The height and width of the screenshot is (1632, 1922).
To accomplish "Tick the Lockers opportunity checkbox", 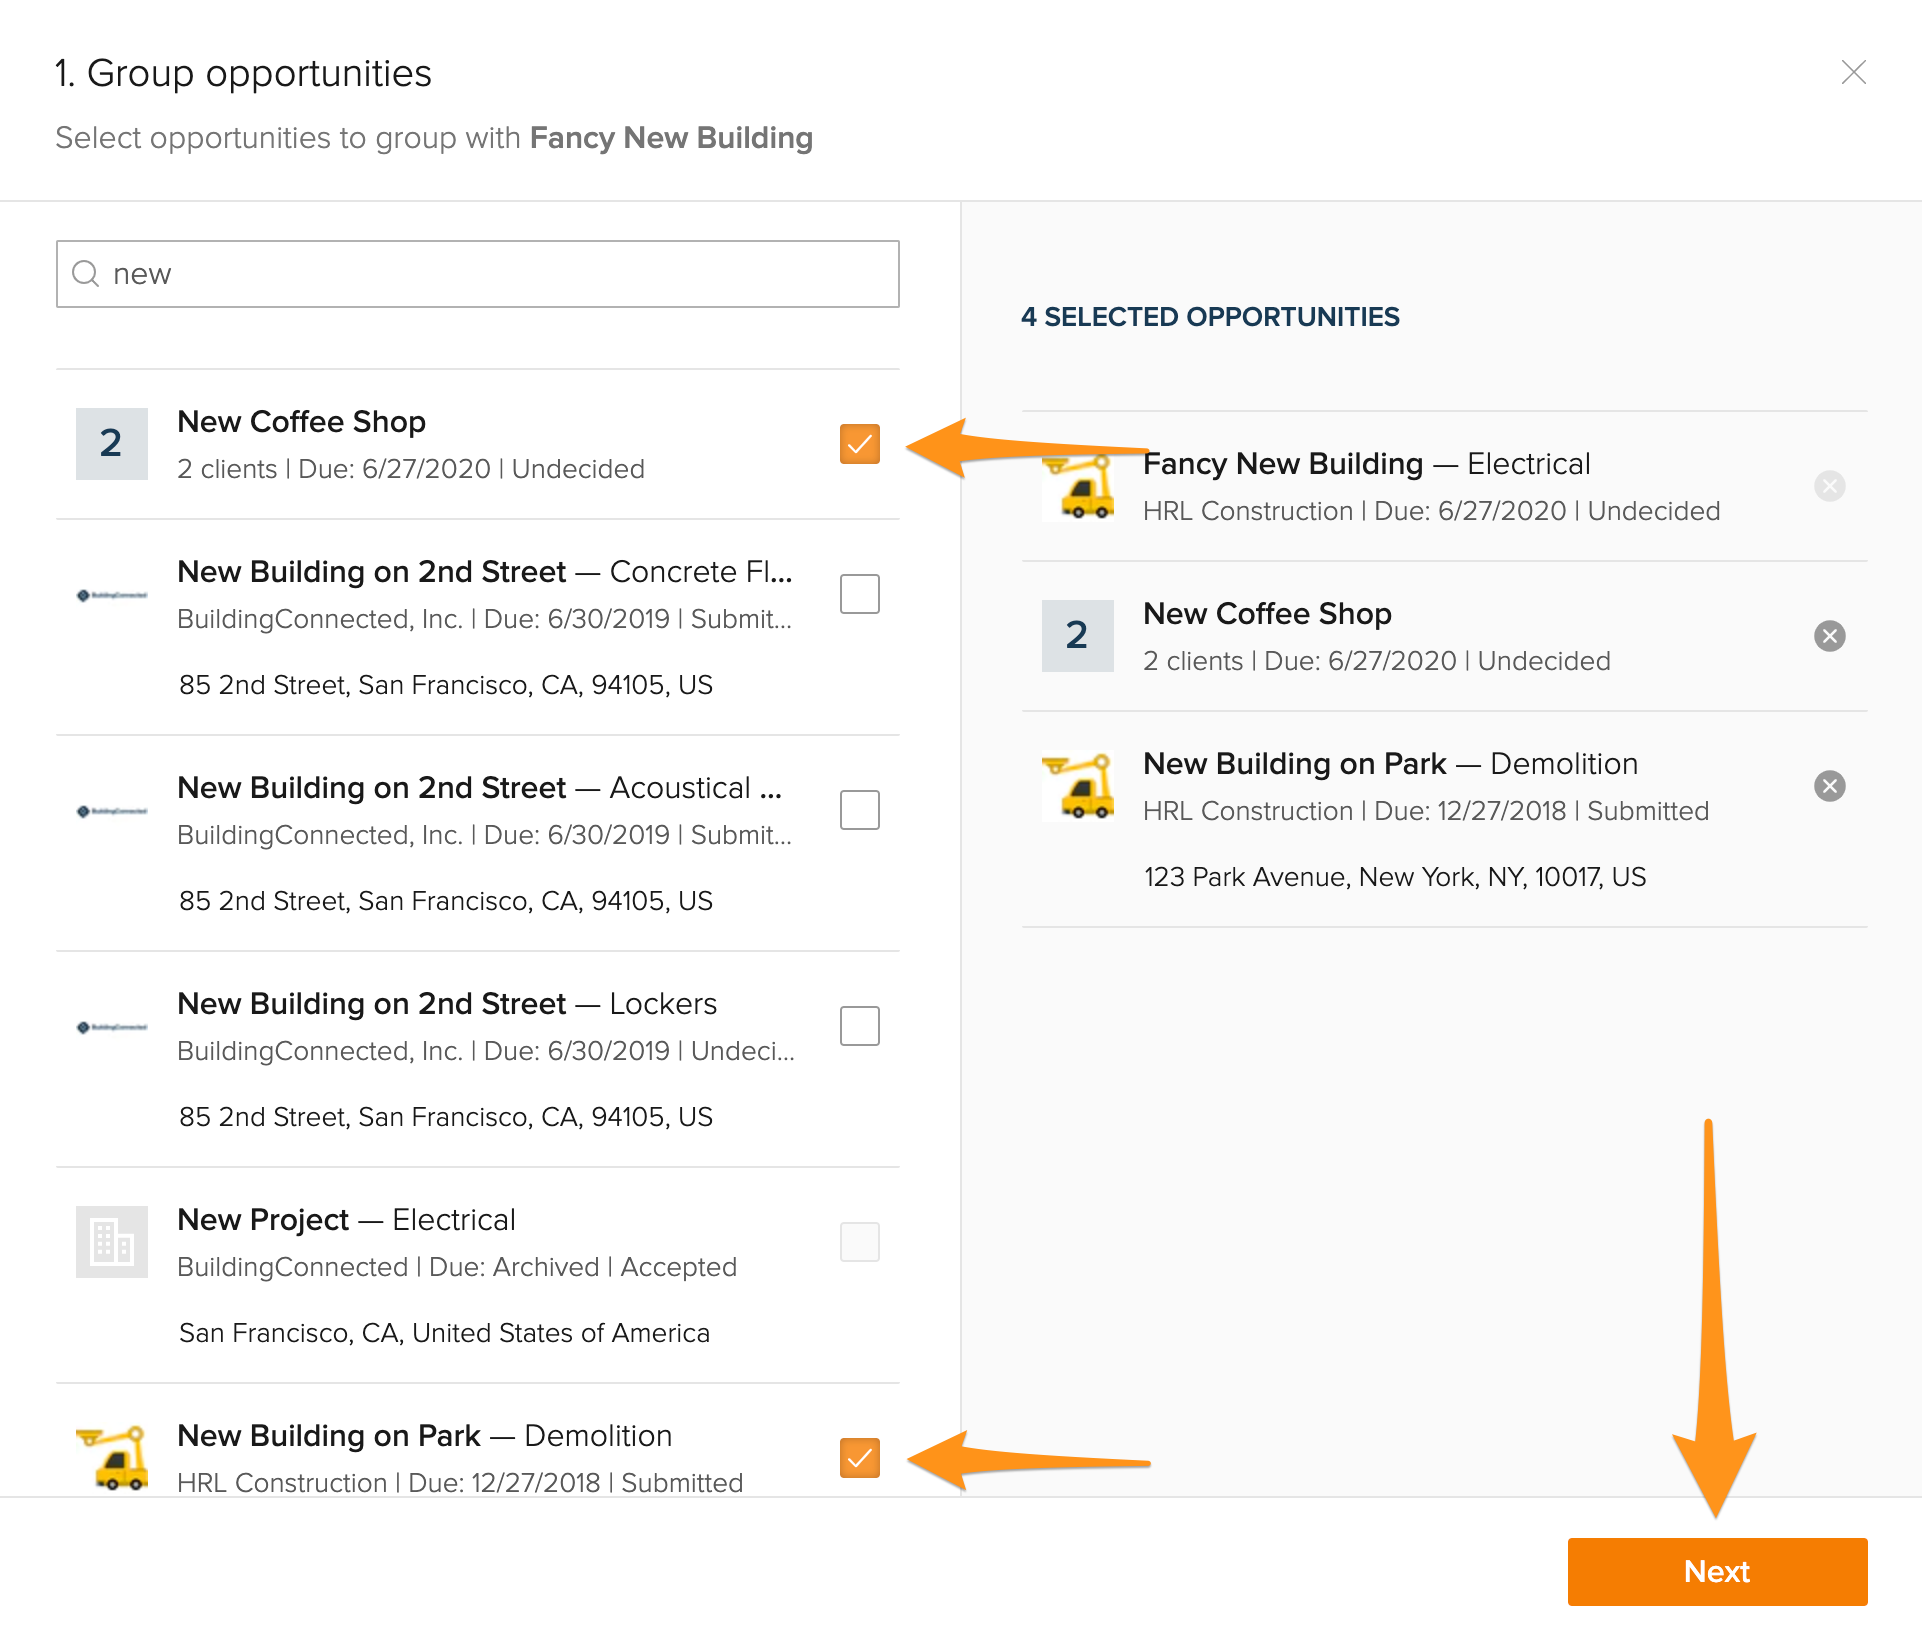I will click(x=859, y=1026).
